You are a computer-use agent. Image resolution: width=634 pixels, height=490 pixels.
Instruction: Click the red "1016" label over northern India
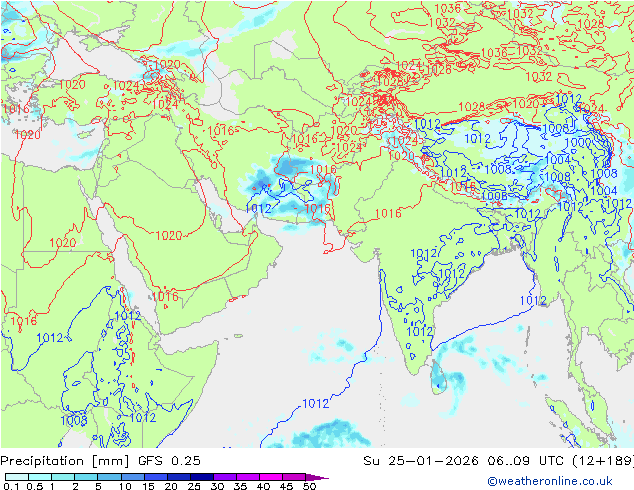388,213
